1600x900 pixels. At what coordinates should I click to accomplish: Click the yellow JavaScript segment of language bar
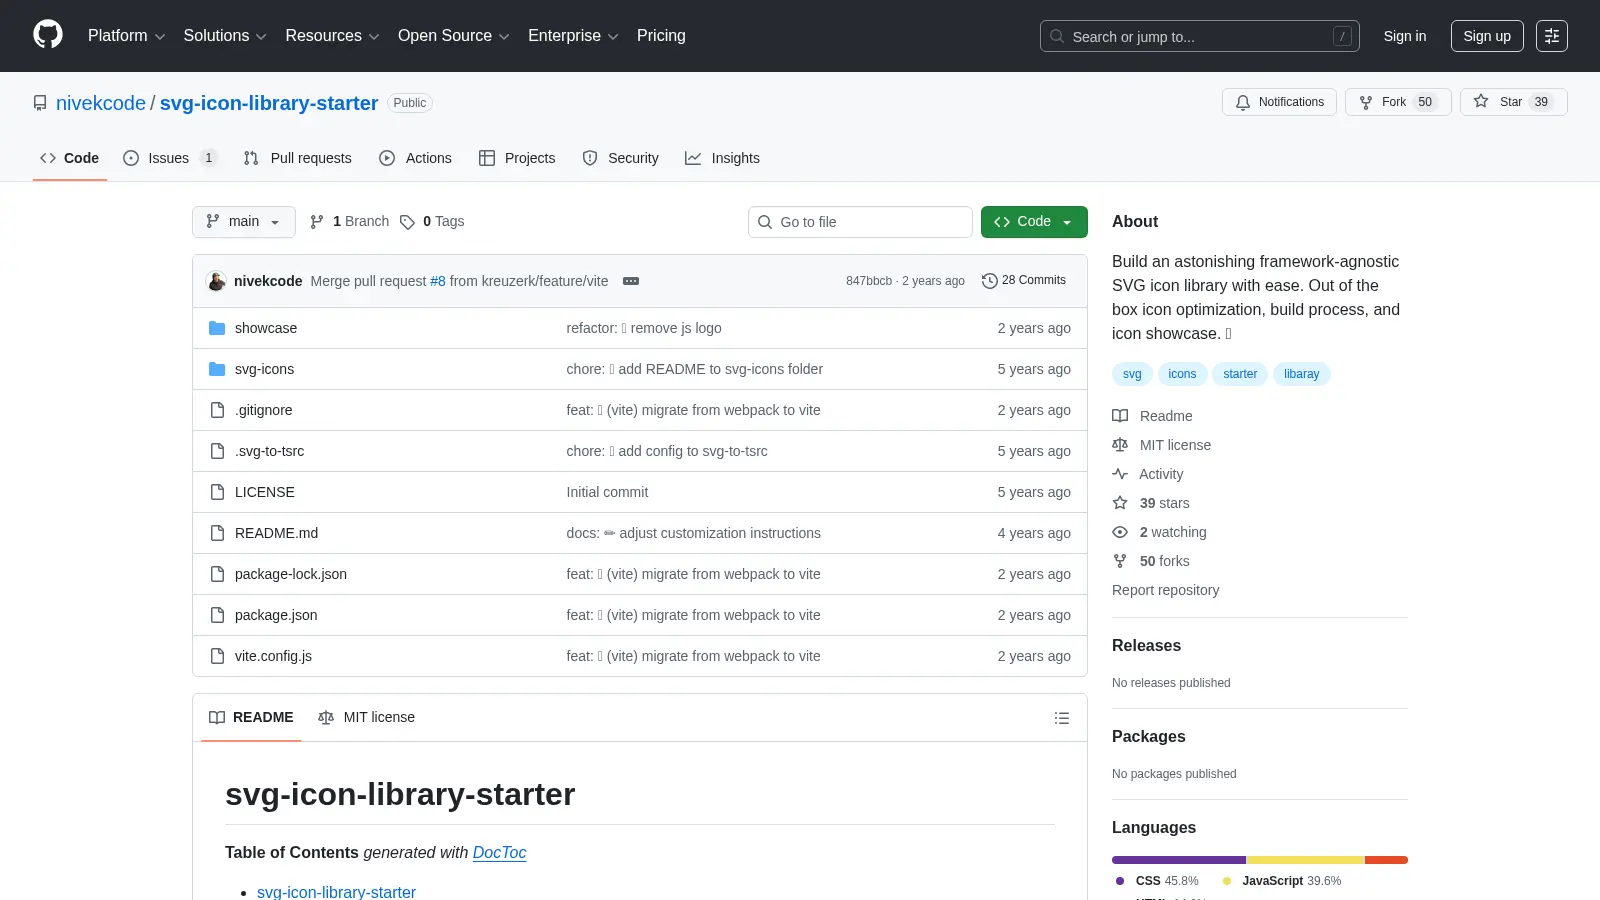point(1305,860)
